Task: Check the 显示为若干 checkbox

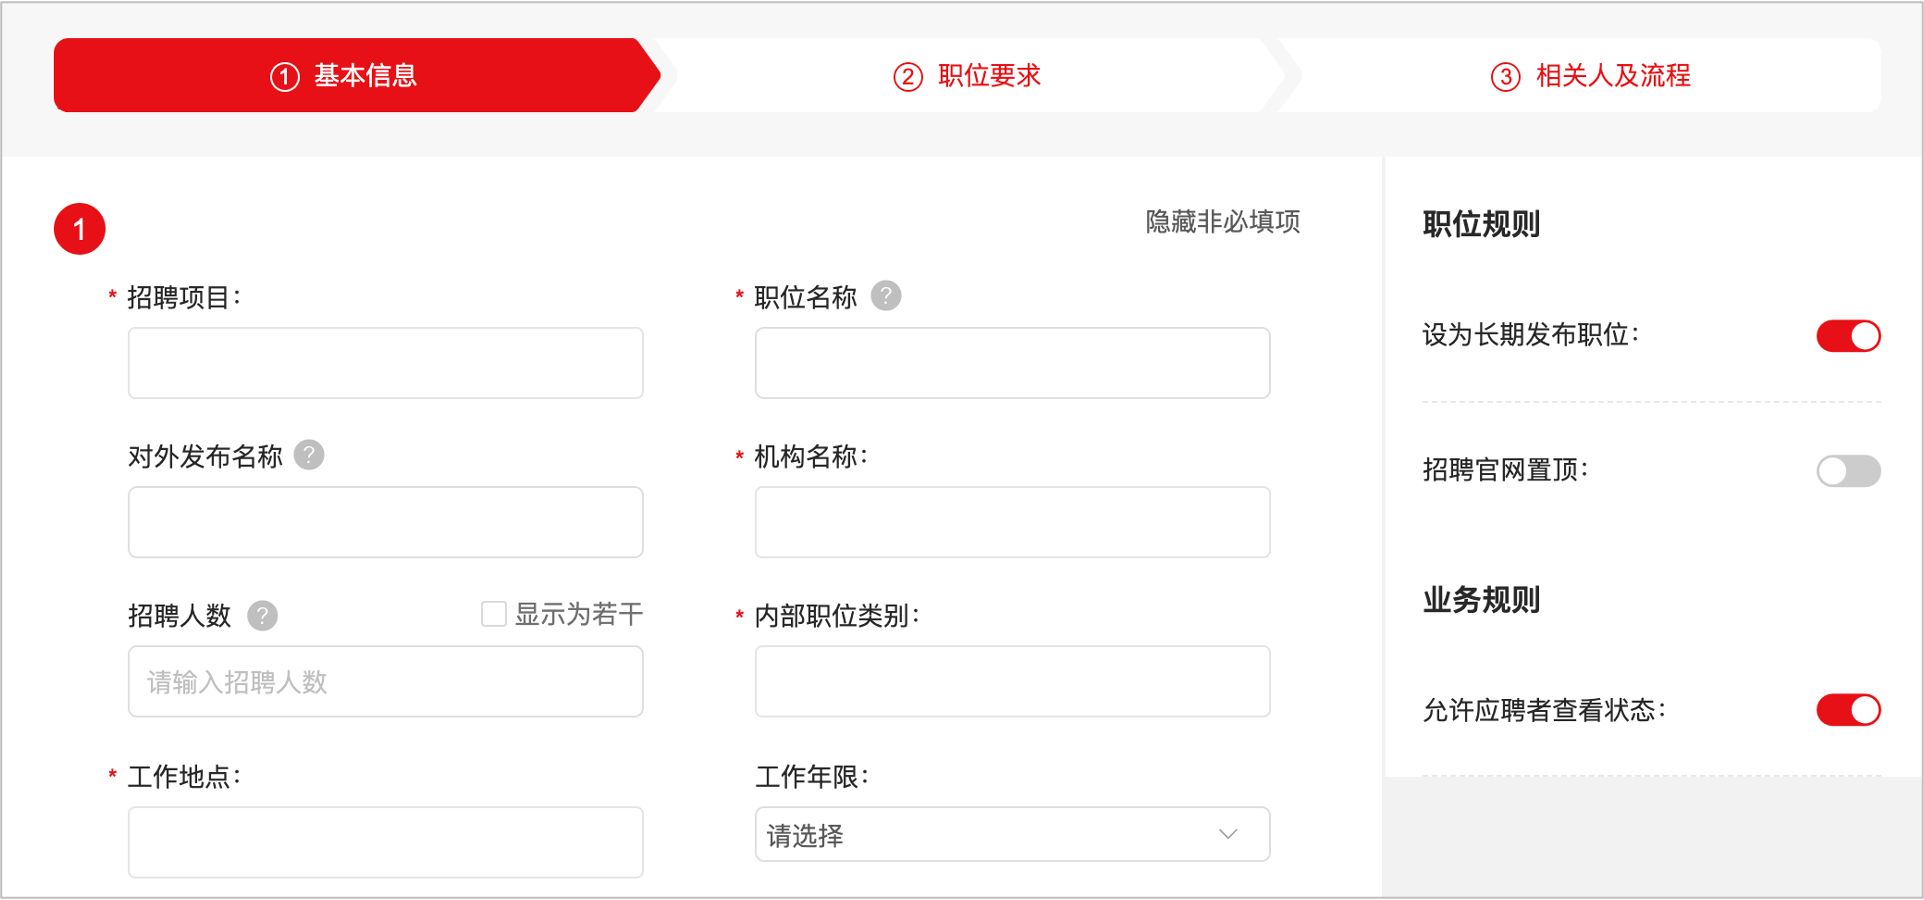Action: pyautogui.click(x=494, y=614)
